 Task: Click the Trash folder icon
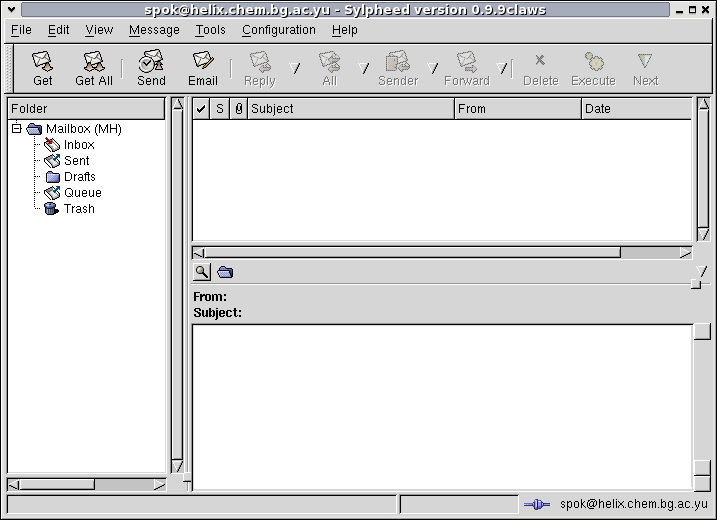[x=51, y=209]
